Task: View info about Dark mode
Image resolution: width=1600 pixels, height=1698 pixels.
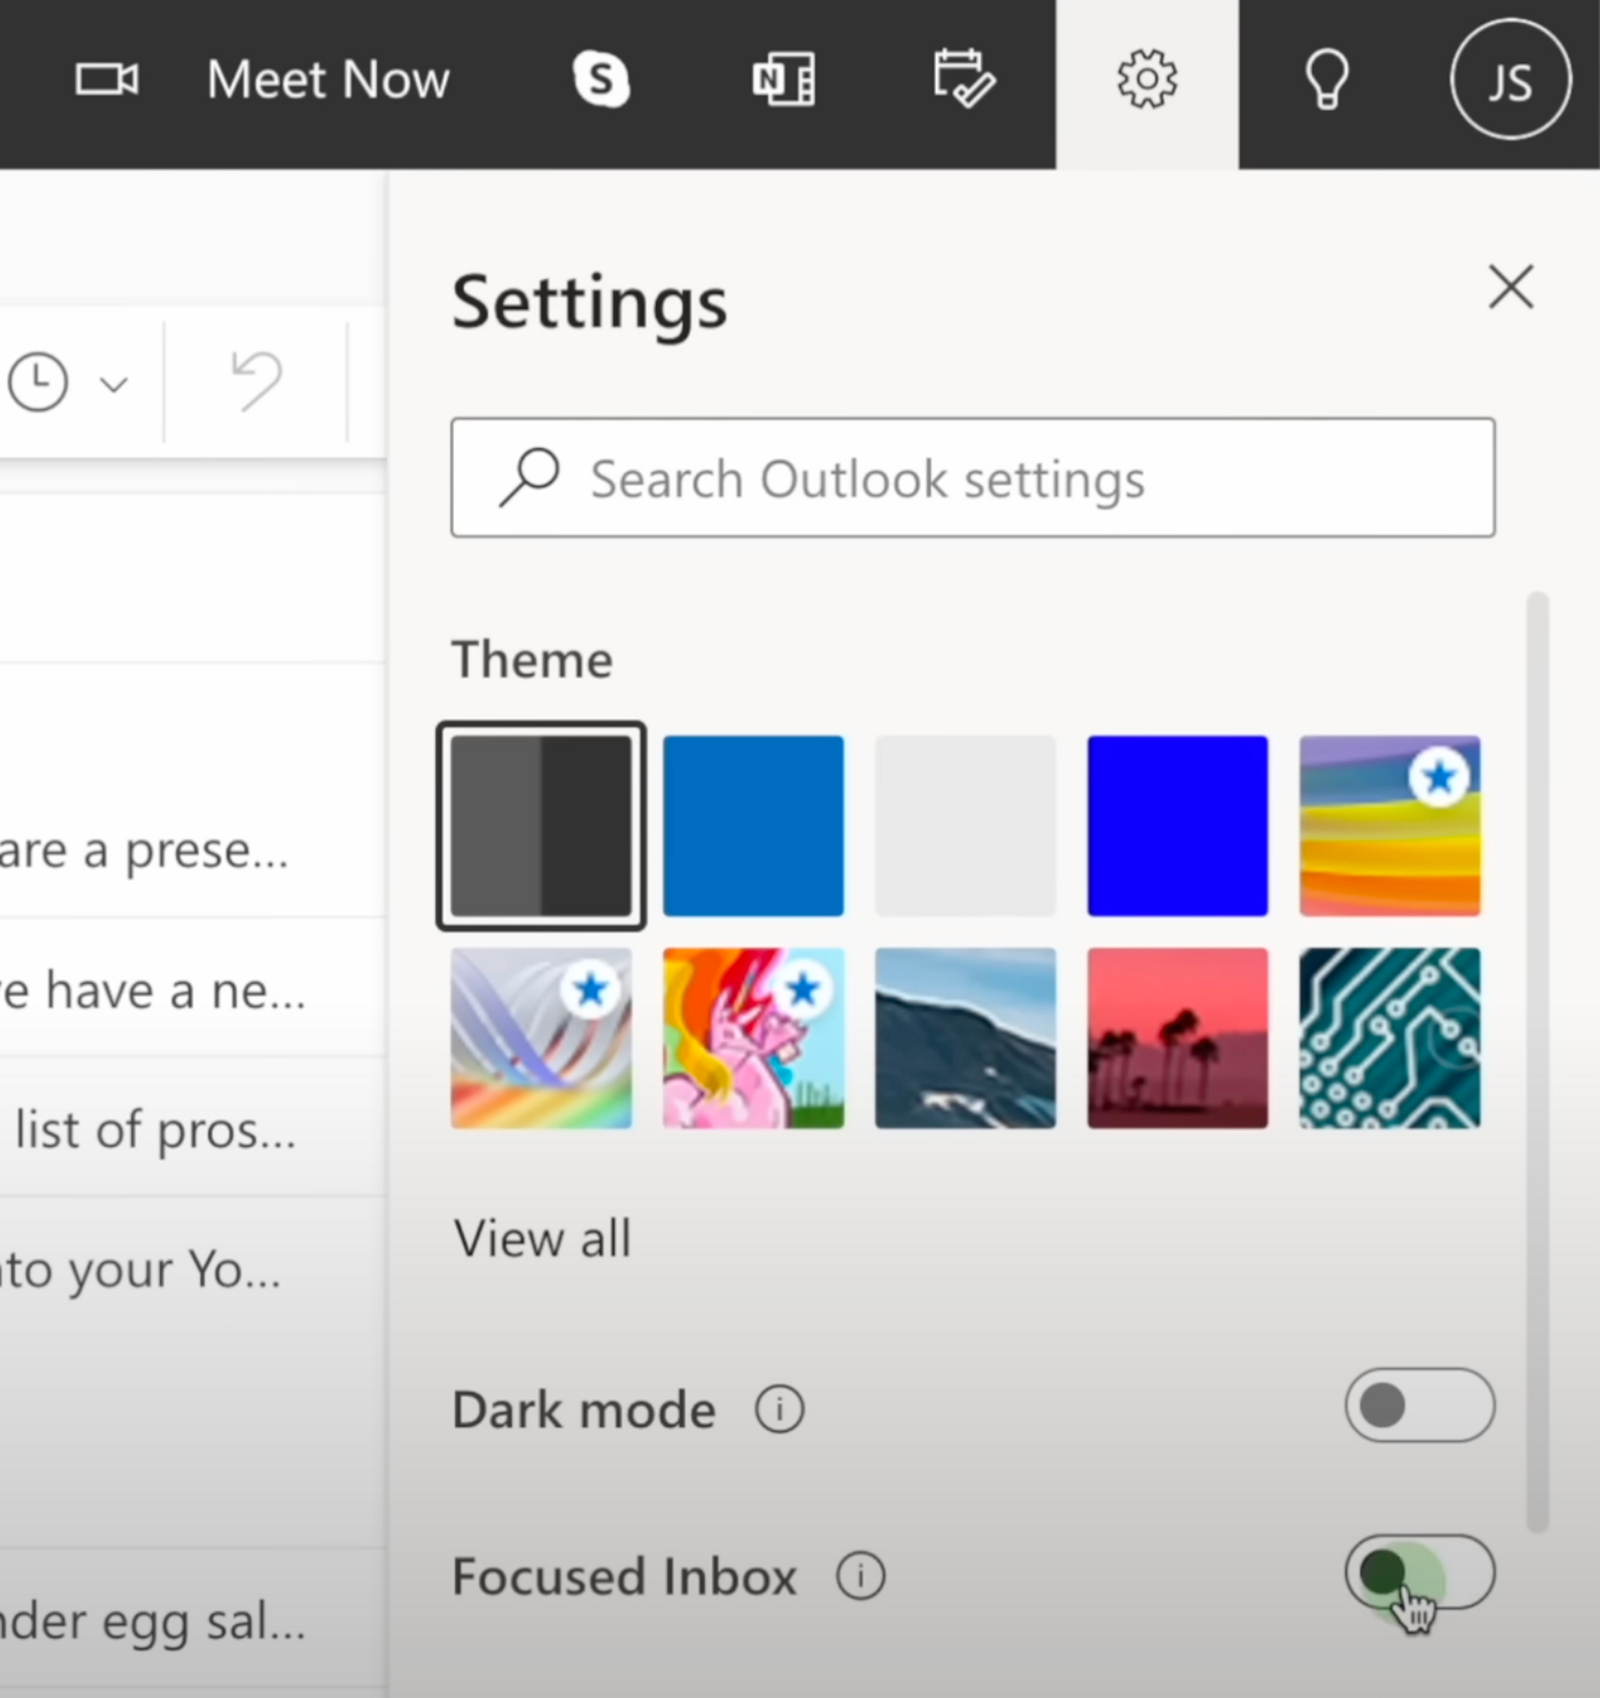Action: pos(778,1409)
